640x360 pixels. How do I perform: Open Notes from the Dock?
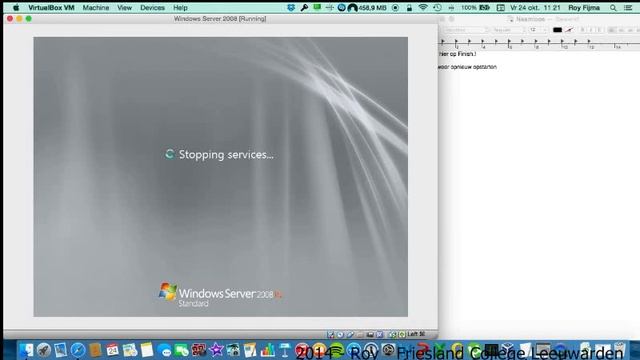(147, 350)
